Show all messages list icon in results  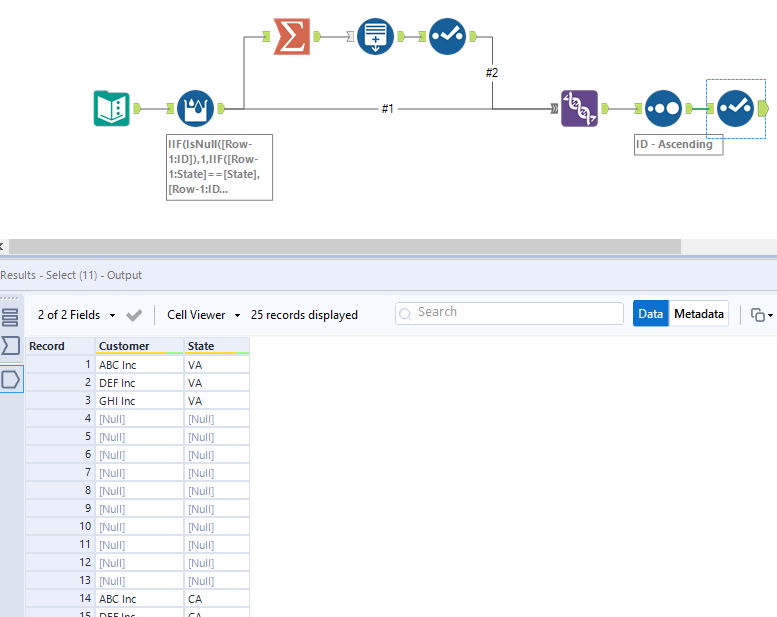click(x=10, y=317)
